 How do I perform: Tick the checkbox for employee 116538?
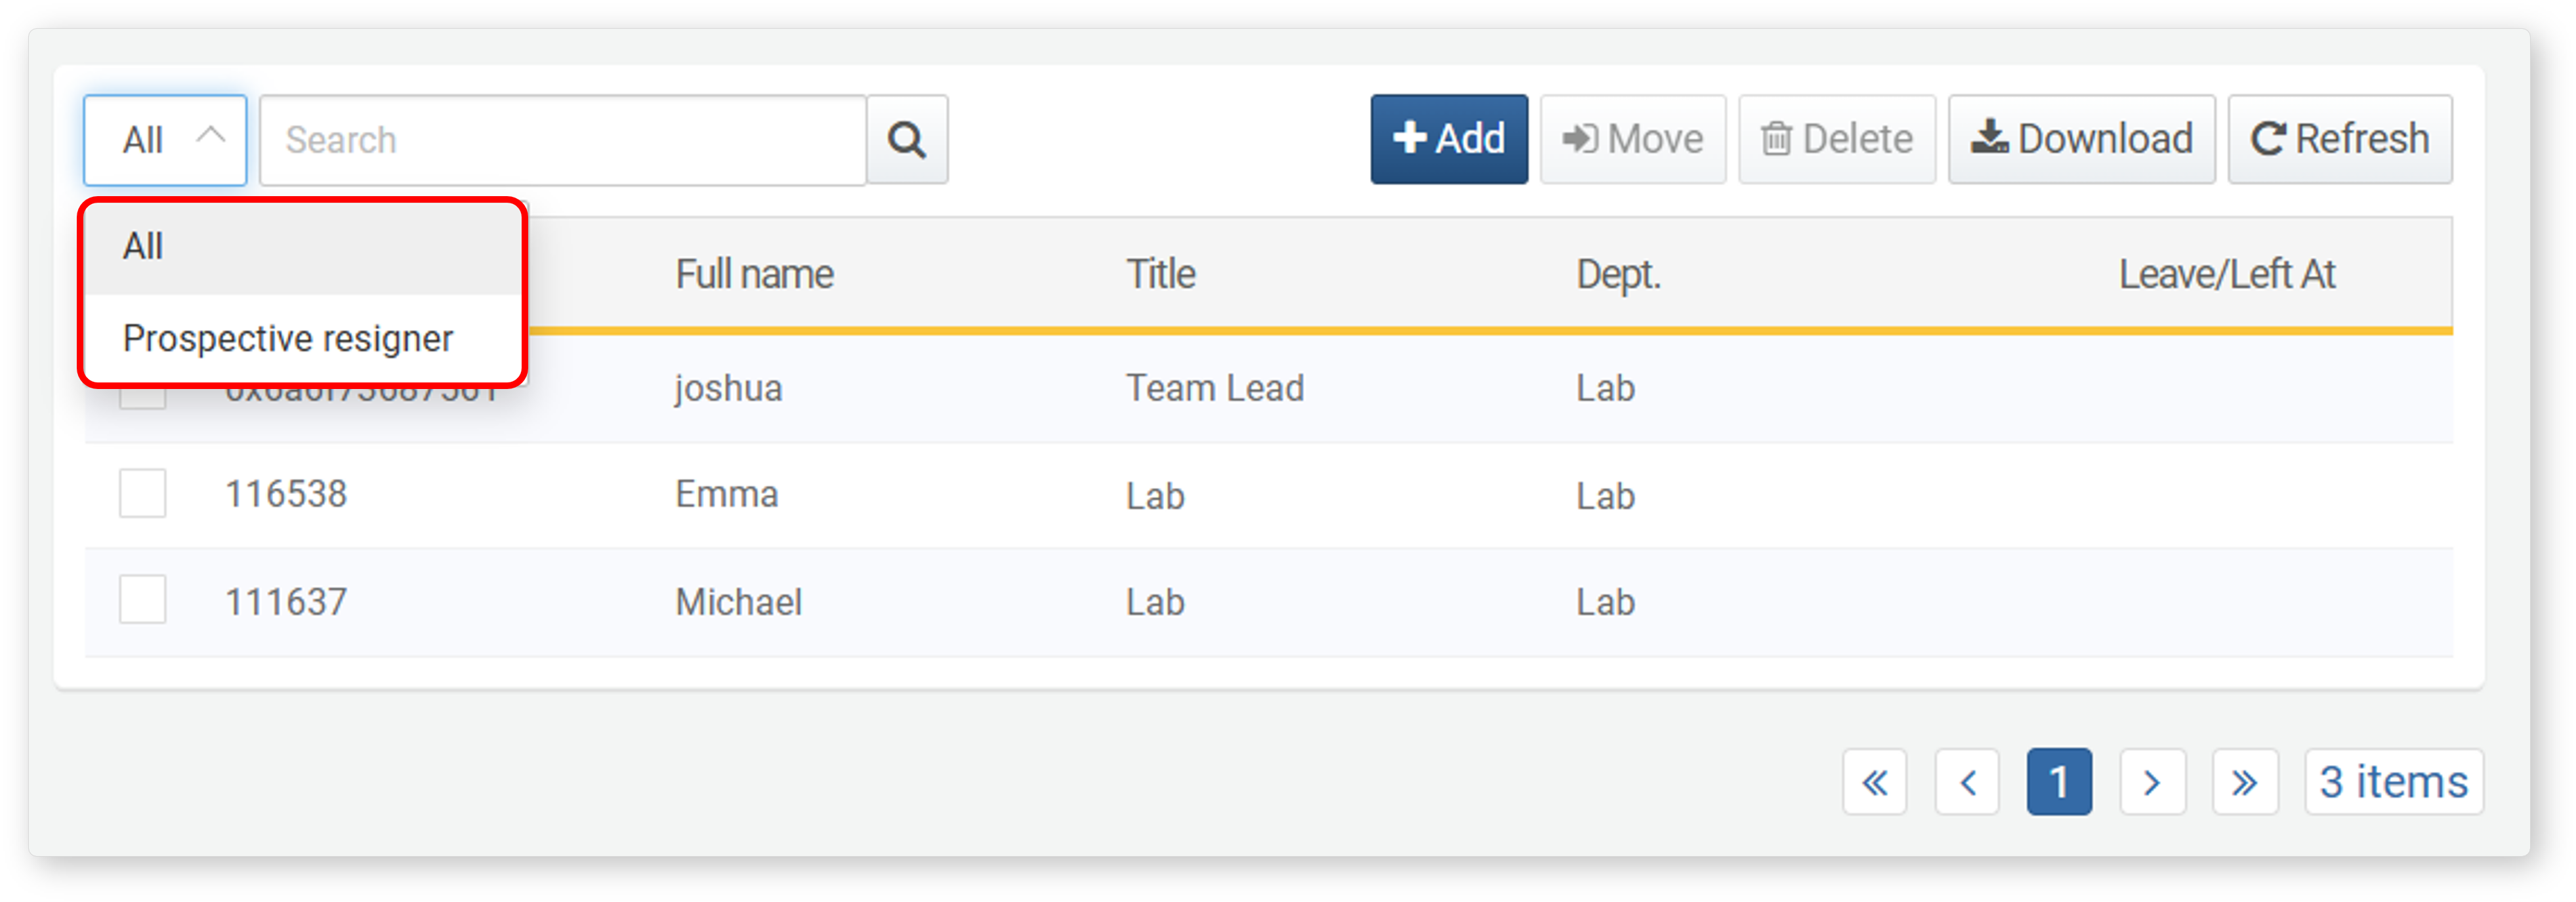click(143, 493)
